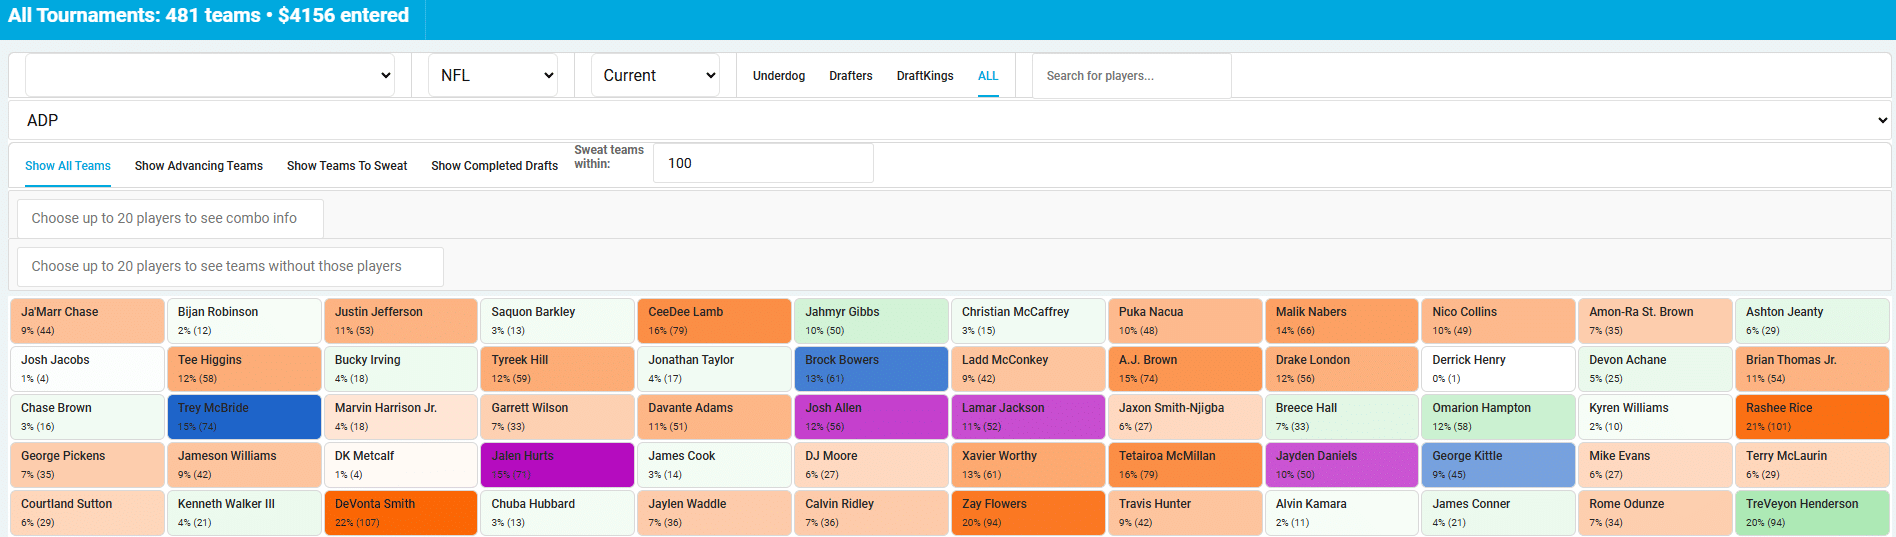This screenshot has width=1896, height=537.
Task: Open the blank tournament selector dropdown
Action: coord(210,75)
